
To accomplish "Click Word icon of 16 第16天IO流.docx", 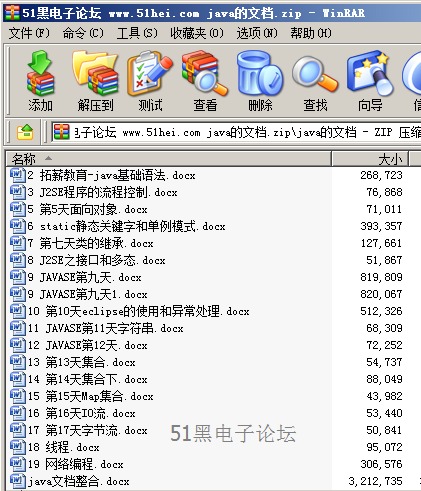I will point(18,413).
